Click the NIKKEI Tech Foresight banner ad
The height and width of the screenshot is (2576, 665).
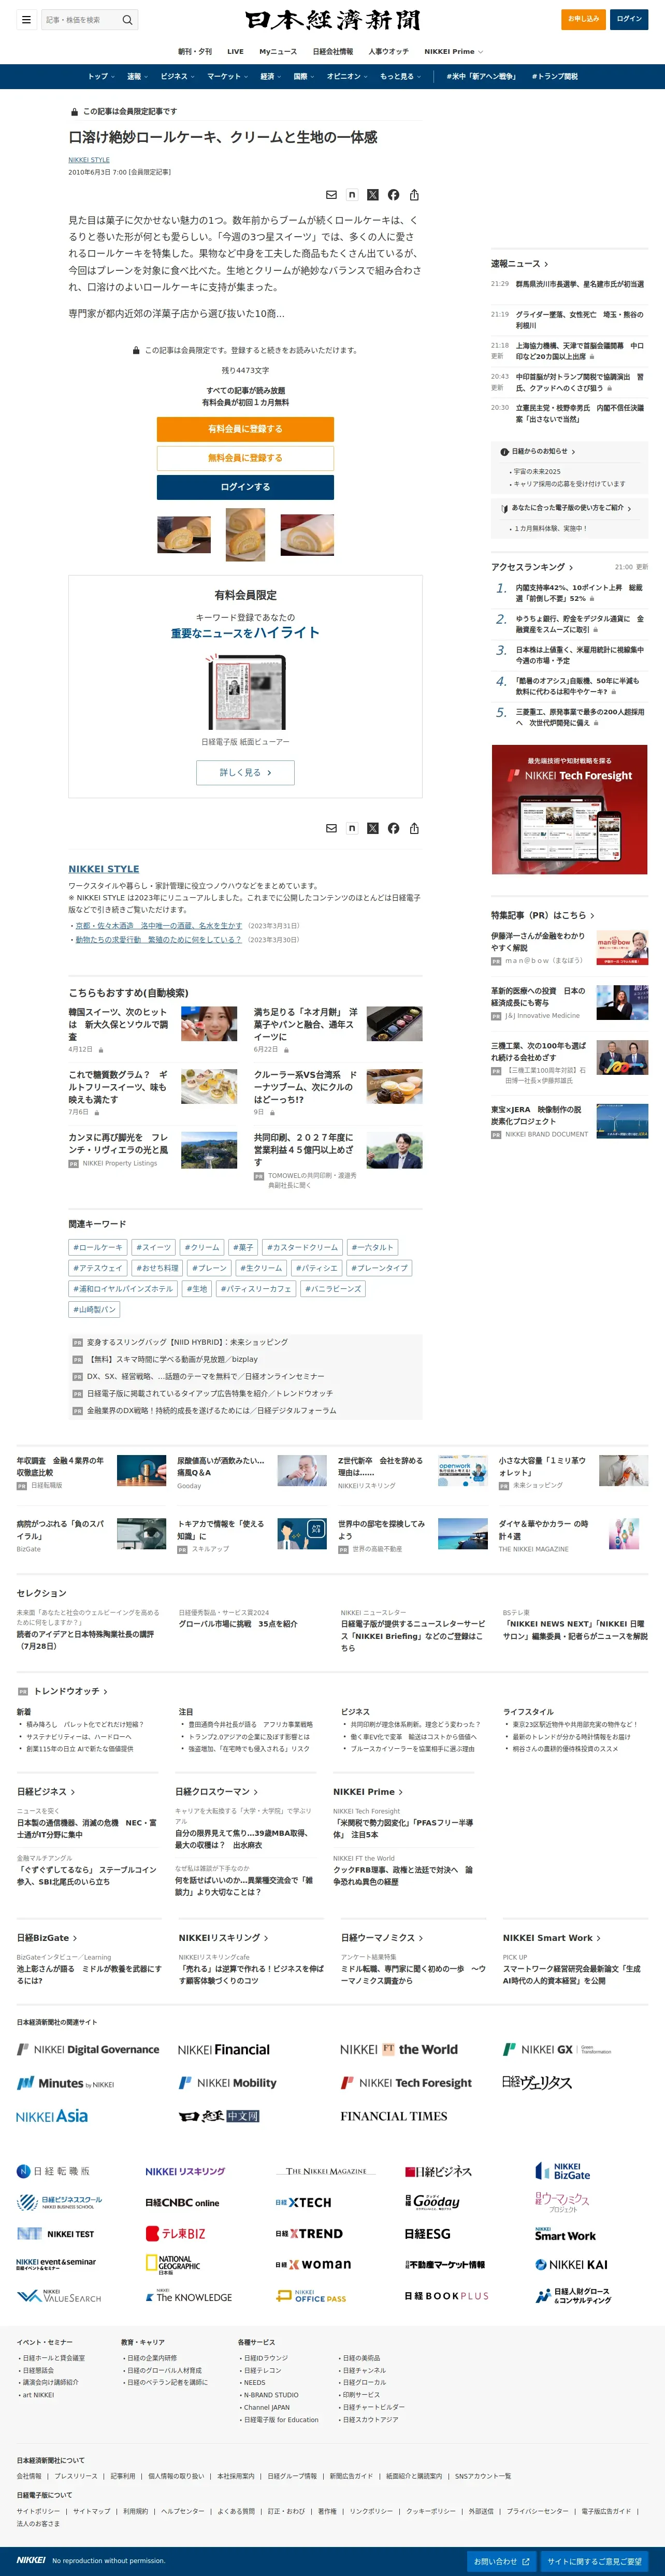click(569, 810)
